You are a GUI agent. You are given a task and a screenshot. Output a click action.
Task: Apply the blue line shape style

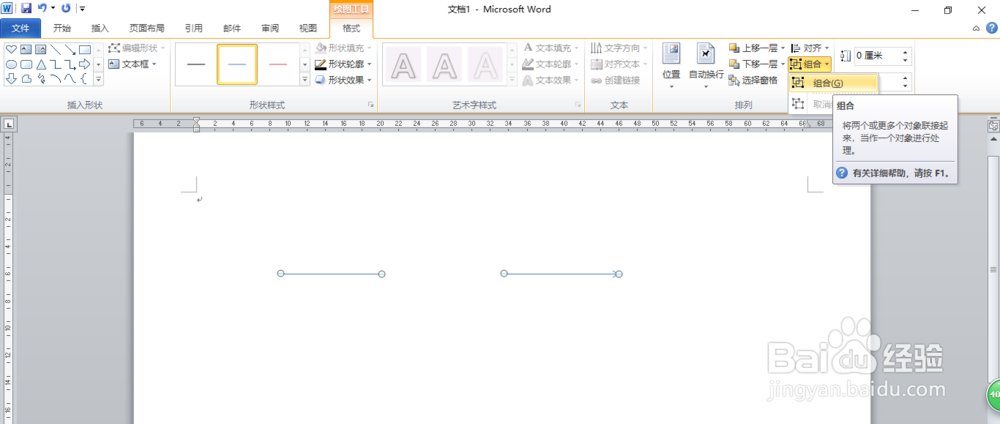pyautogui.click(x=237, y=64)
